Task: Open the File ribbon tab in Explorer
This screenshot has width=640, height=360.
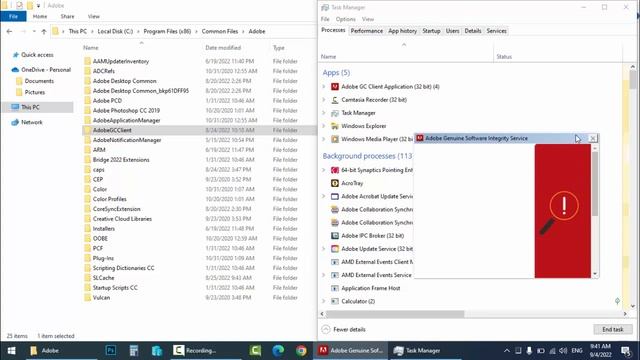Action: coord(13,16)
